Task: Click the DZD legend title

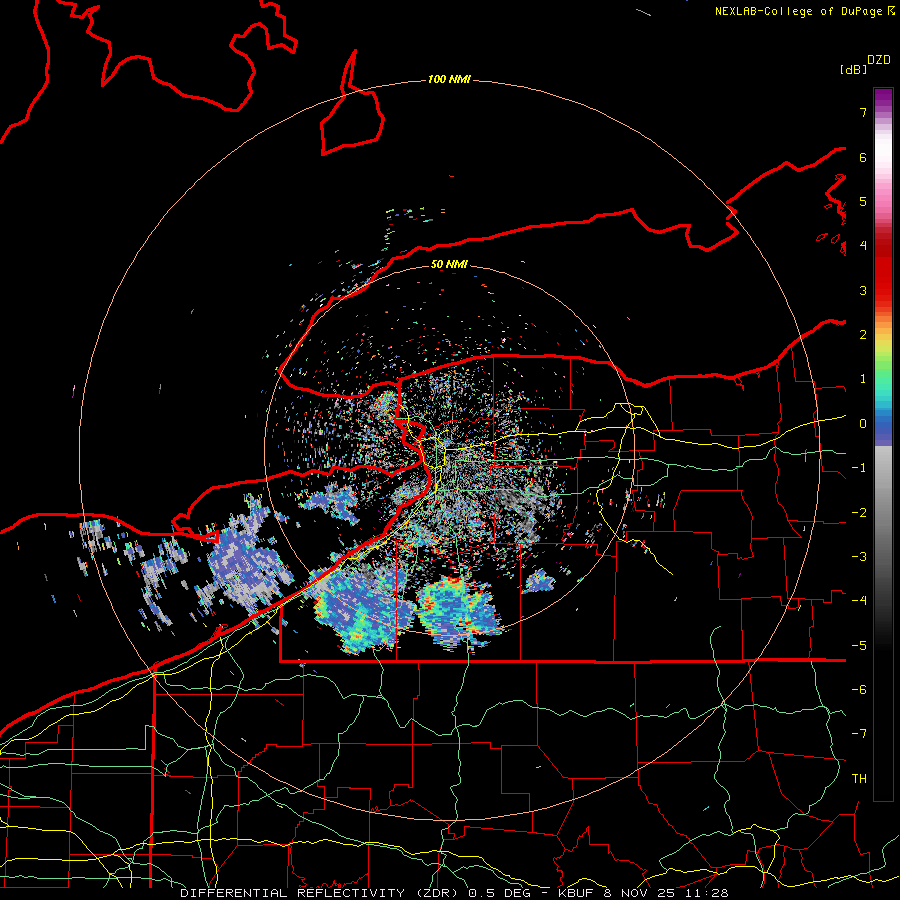Action: [x=878, y=60]
